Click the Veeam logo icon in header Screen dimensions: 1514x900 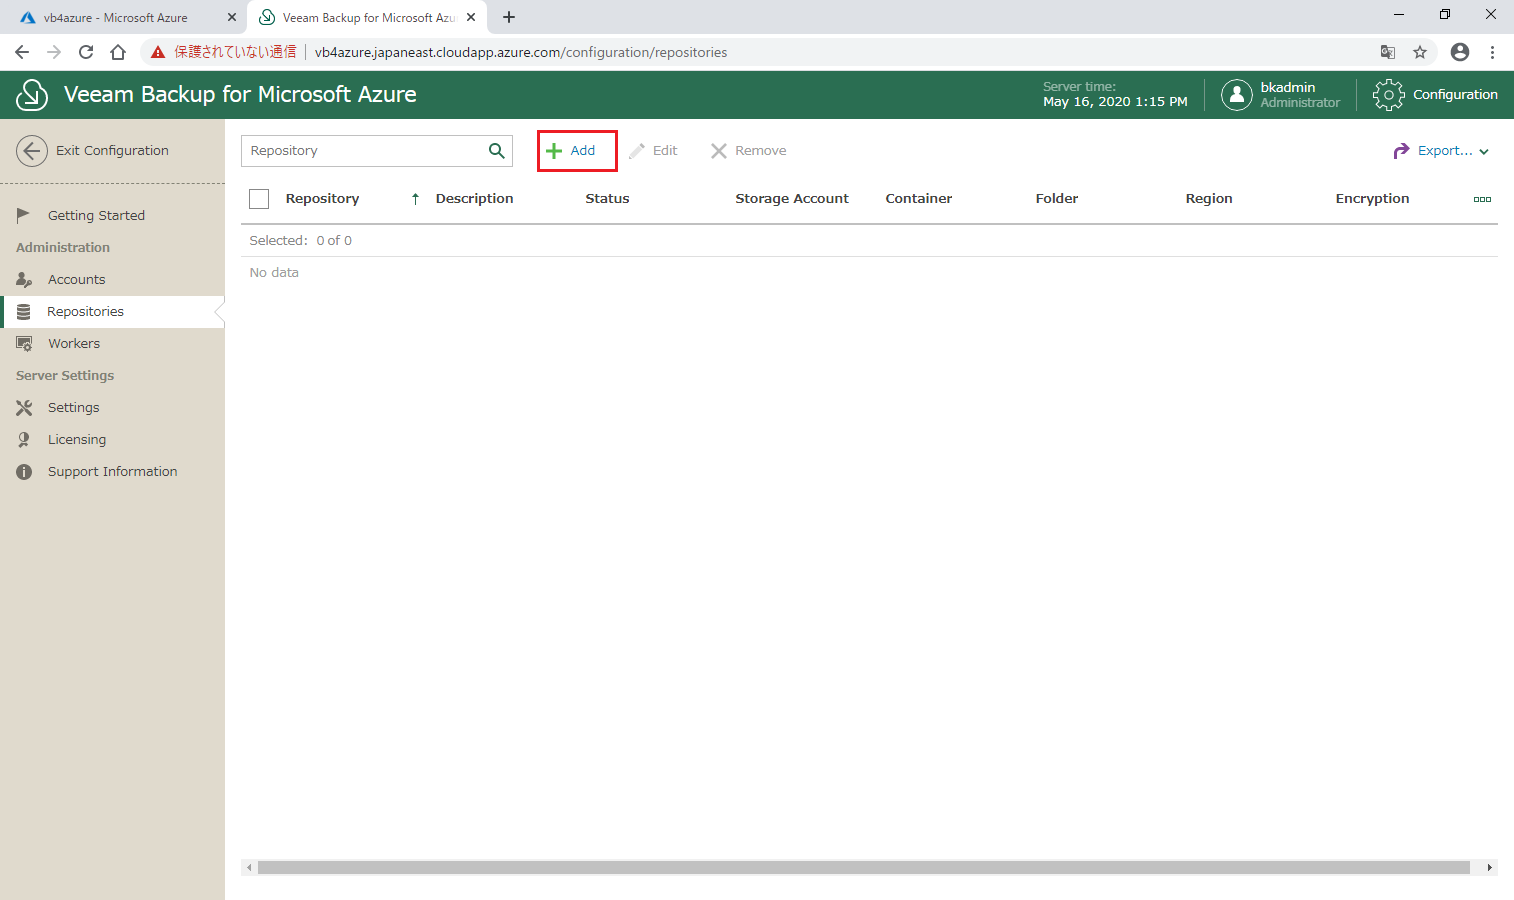32,95
